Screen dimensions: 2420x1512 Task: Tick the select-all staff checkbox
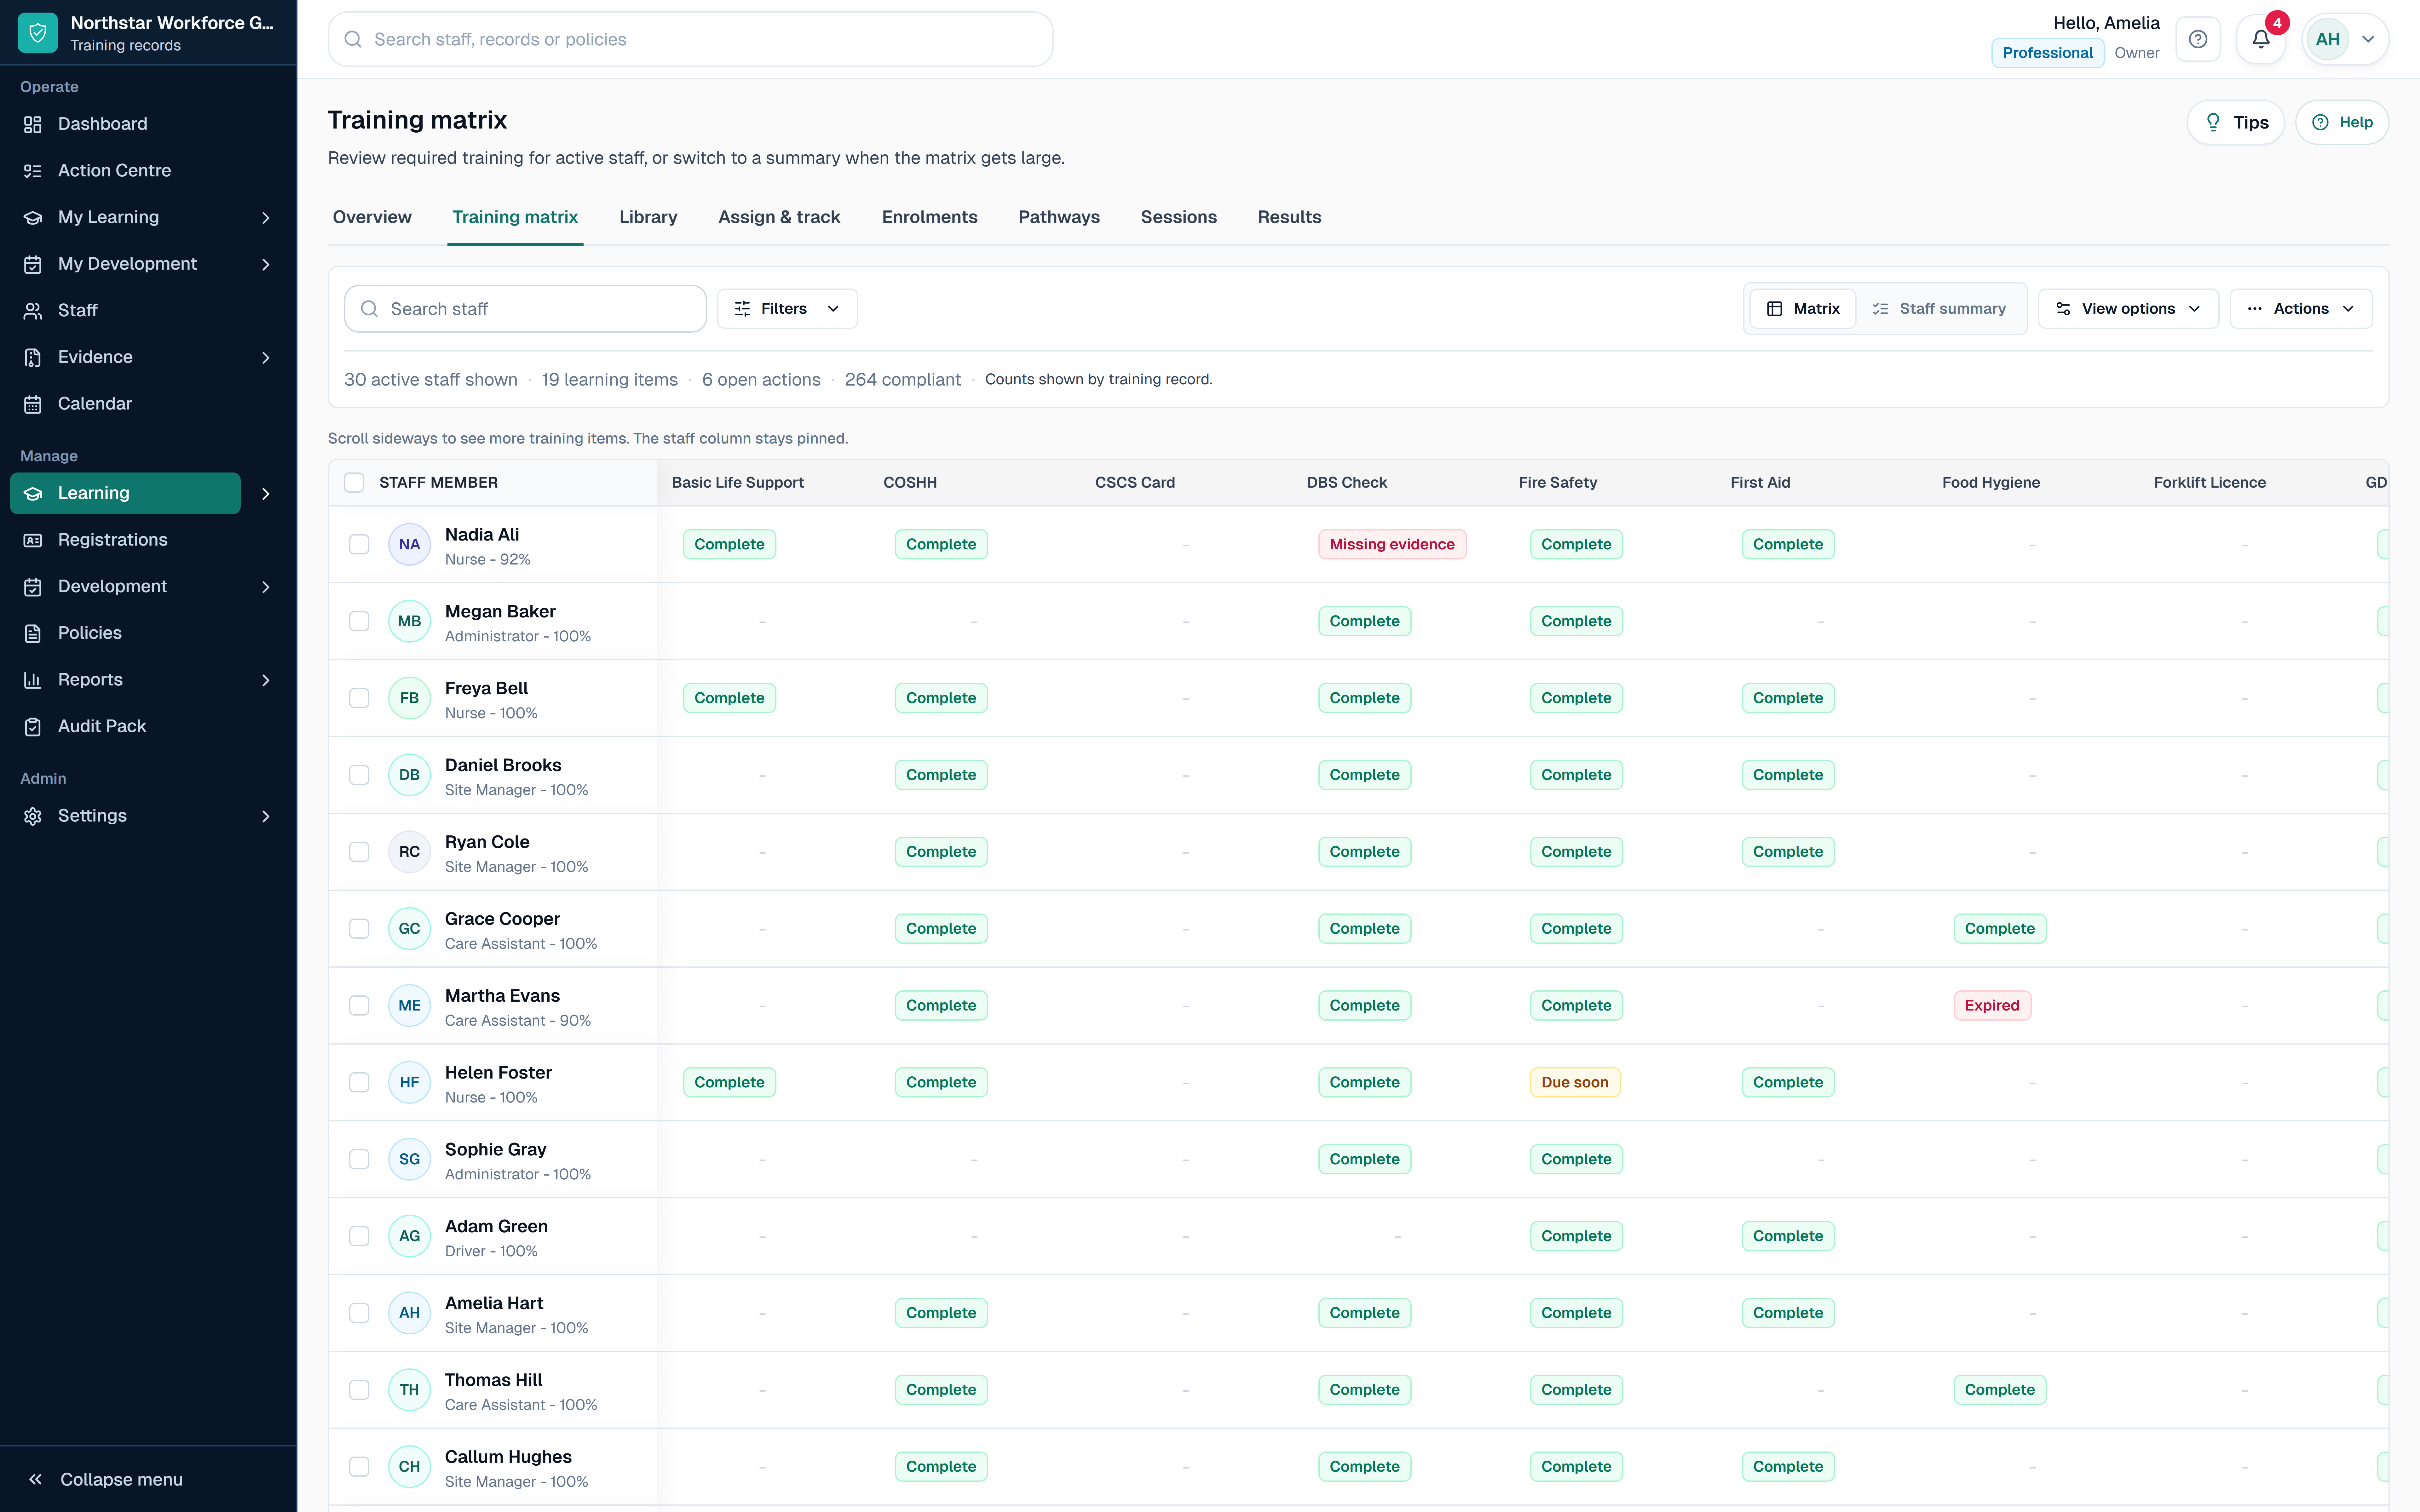[354, 483]
